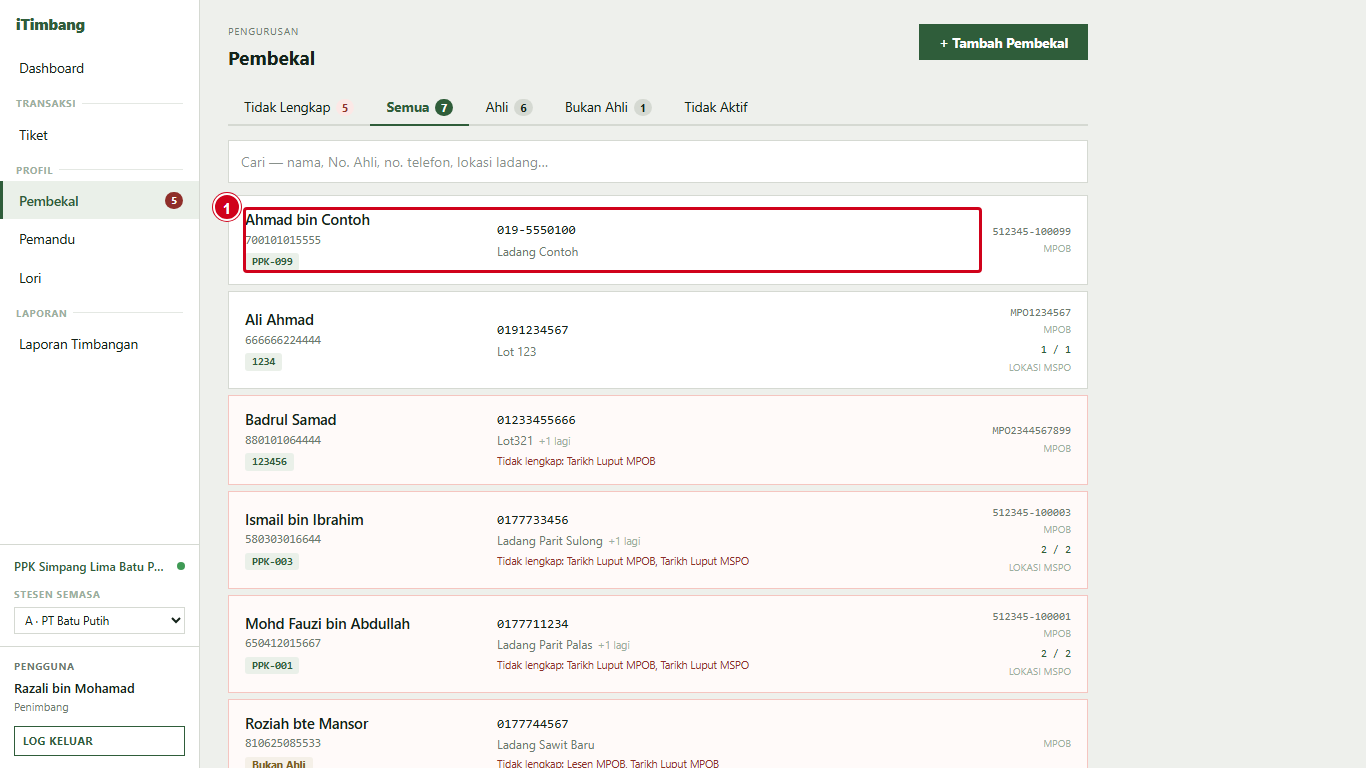The image size is (1366, 768).
Task: Select the Semua tab
Action: pos(419,107)
